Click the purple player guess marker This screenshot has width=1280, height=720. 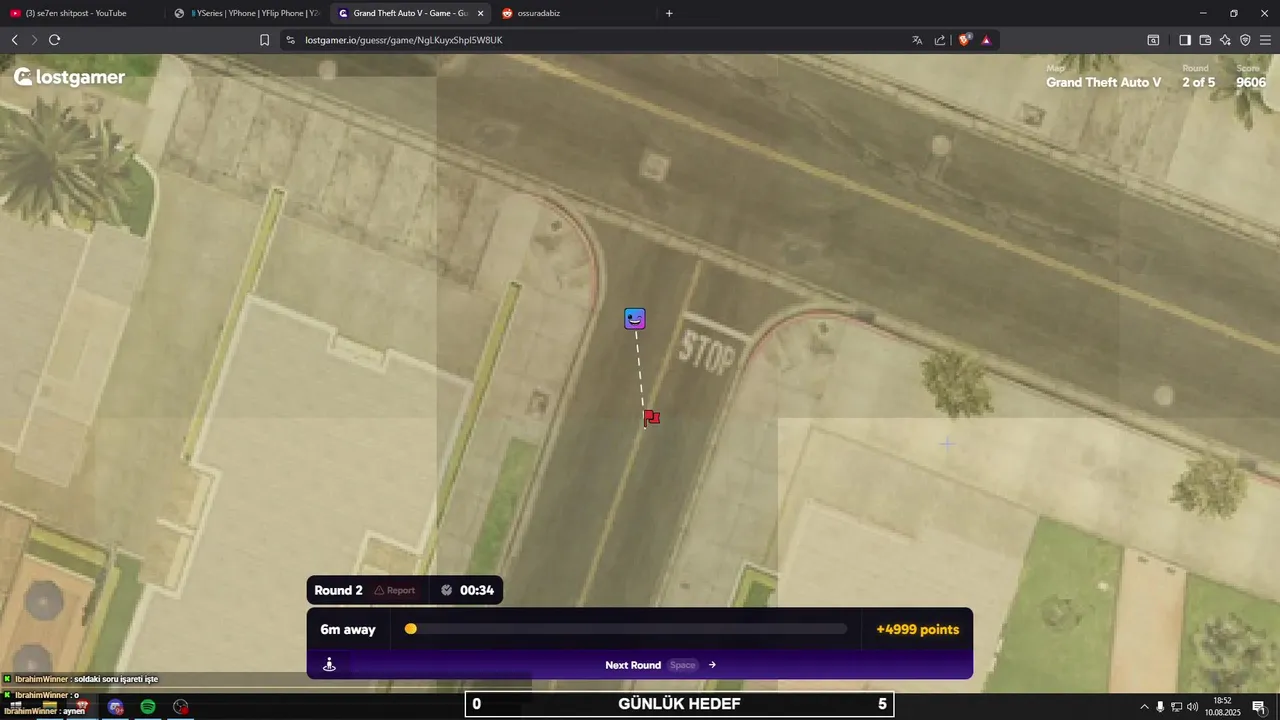coord(635,319)
